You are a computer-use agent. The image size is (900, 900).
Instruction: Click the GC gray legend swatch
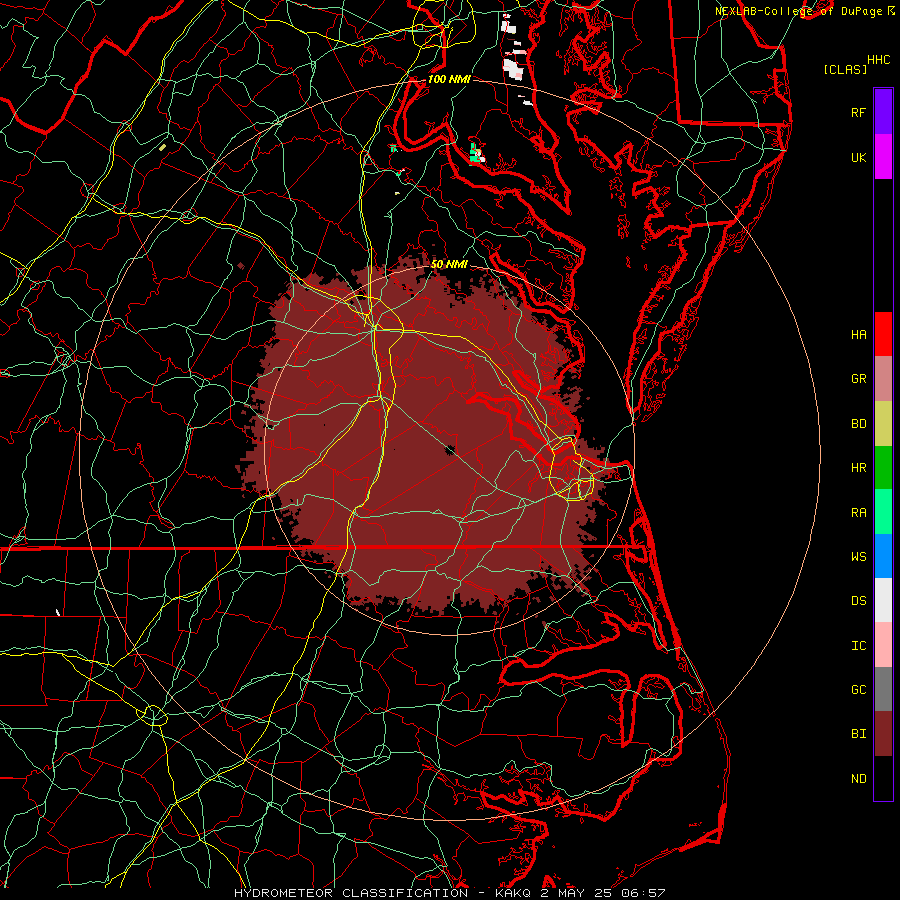(883, 689)
